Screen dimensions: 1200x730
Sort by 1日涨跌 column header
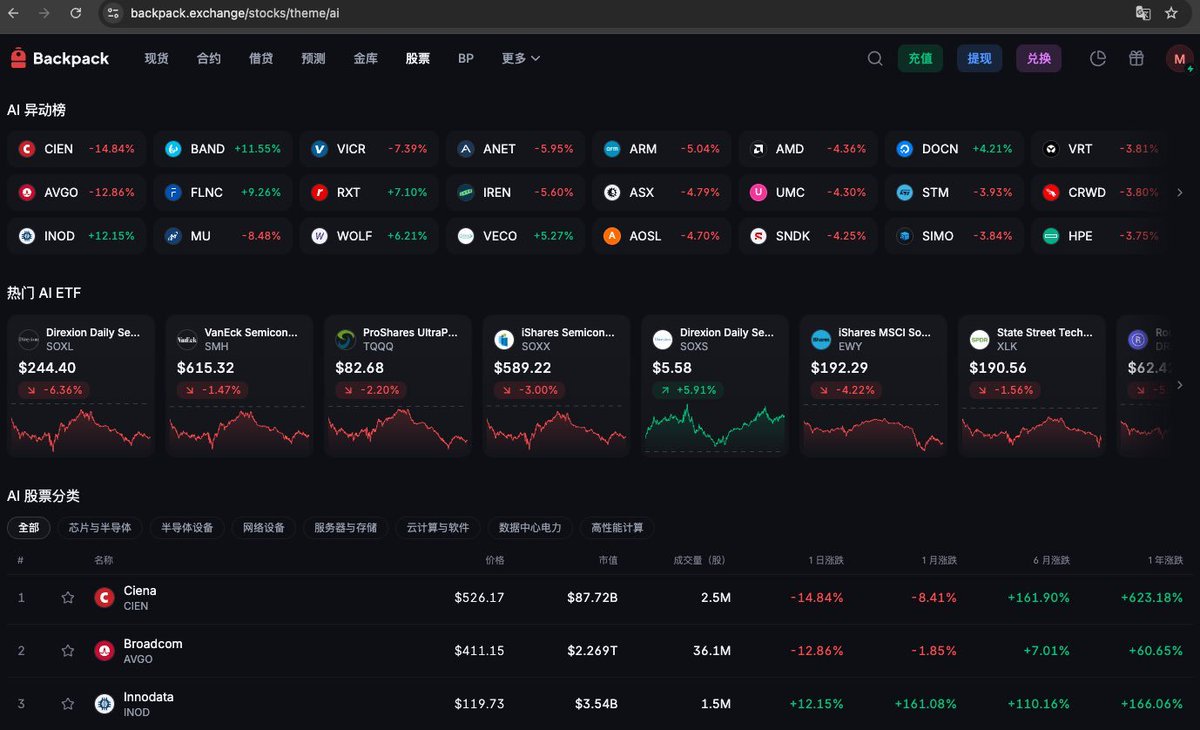826,560
